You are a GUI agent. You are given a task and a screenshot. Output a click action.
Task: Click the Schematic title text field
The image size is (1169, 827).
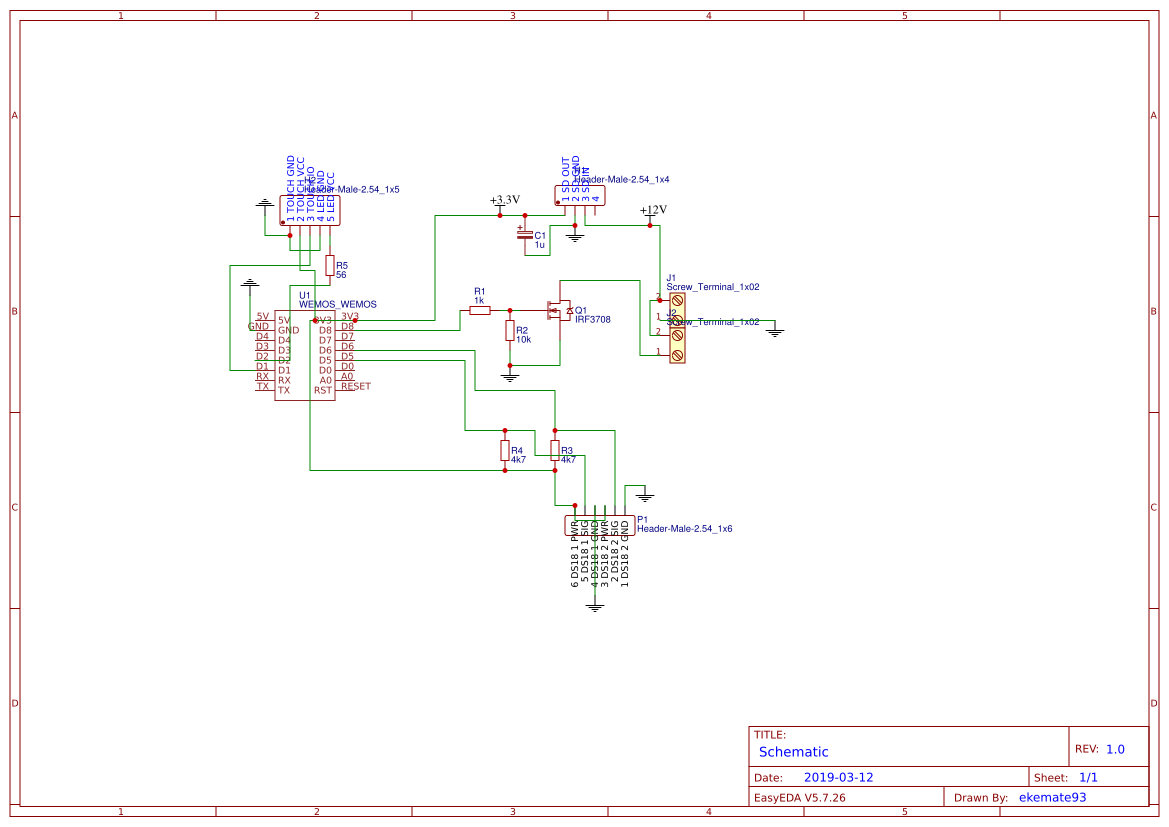pyautogui.click(x=793, y=752)
